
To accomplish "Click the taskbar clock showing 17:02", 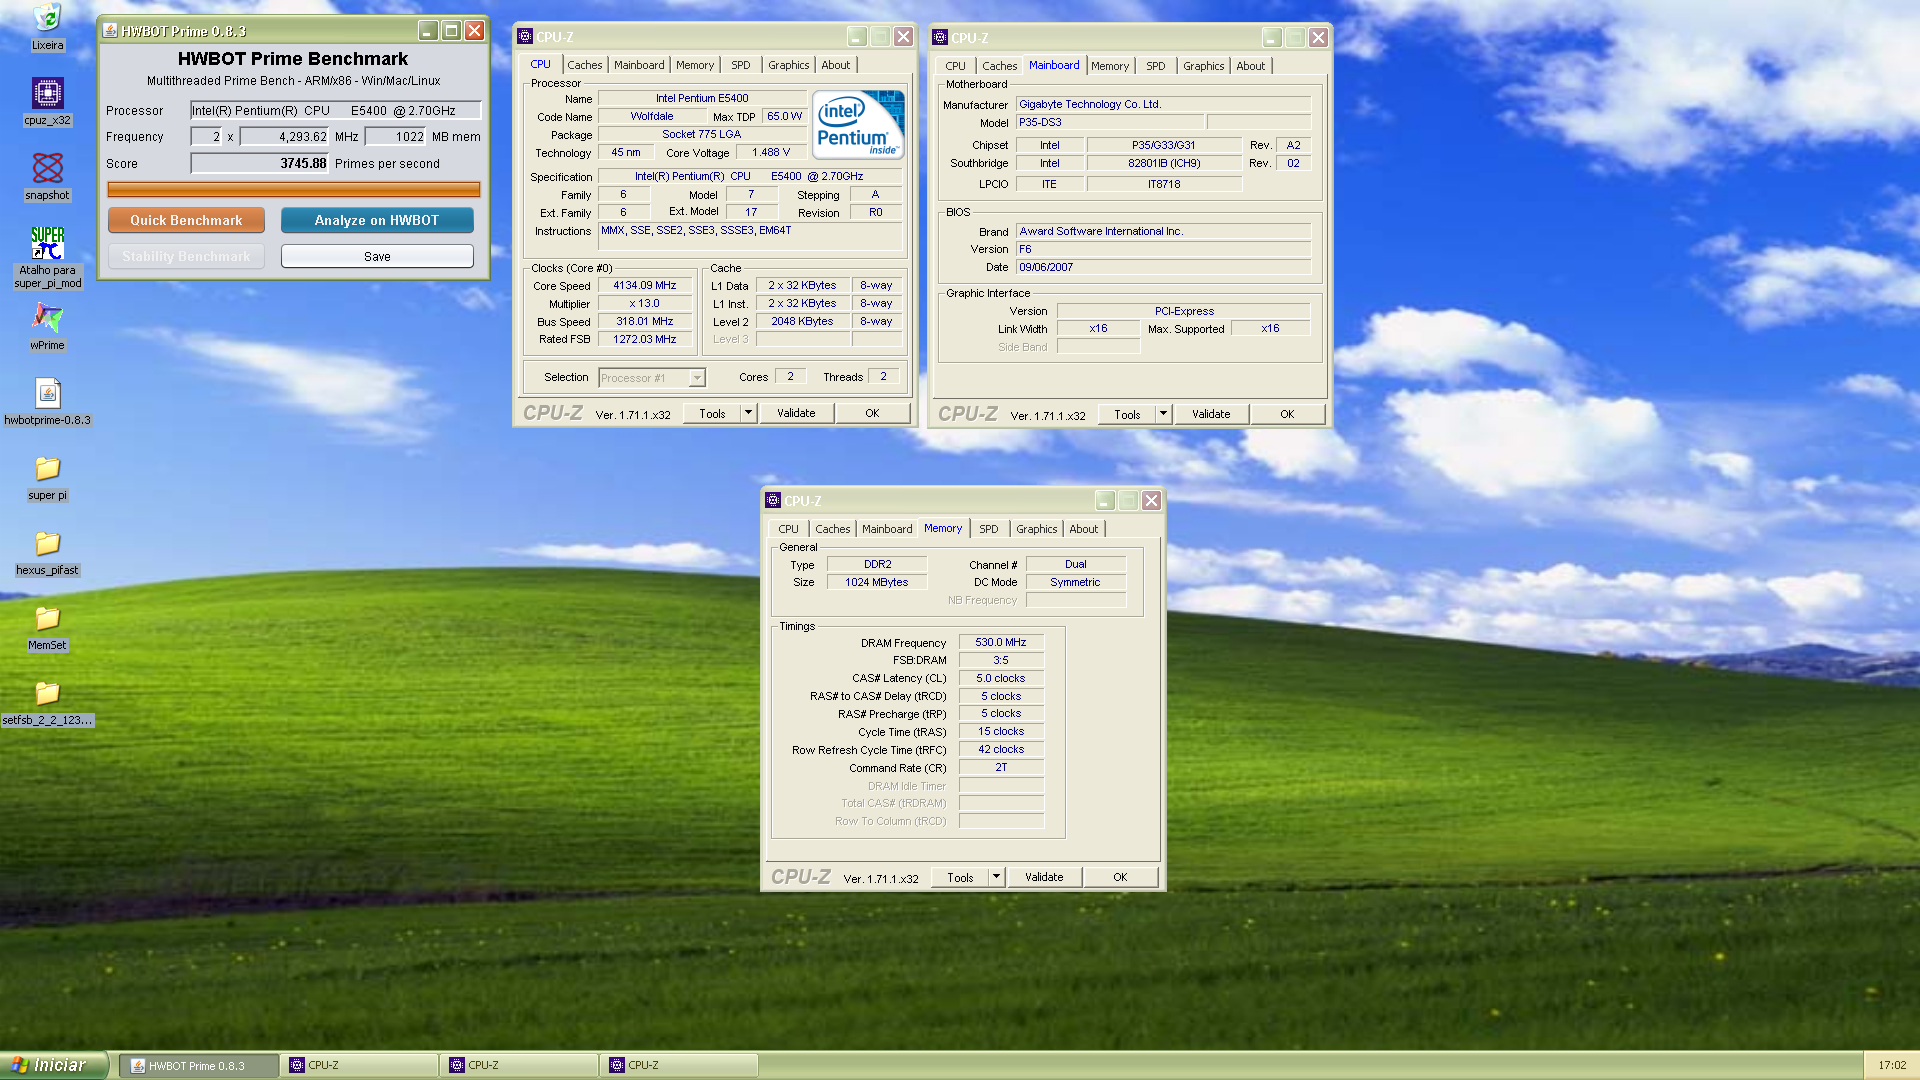I will (1892, 1066).
